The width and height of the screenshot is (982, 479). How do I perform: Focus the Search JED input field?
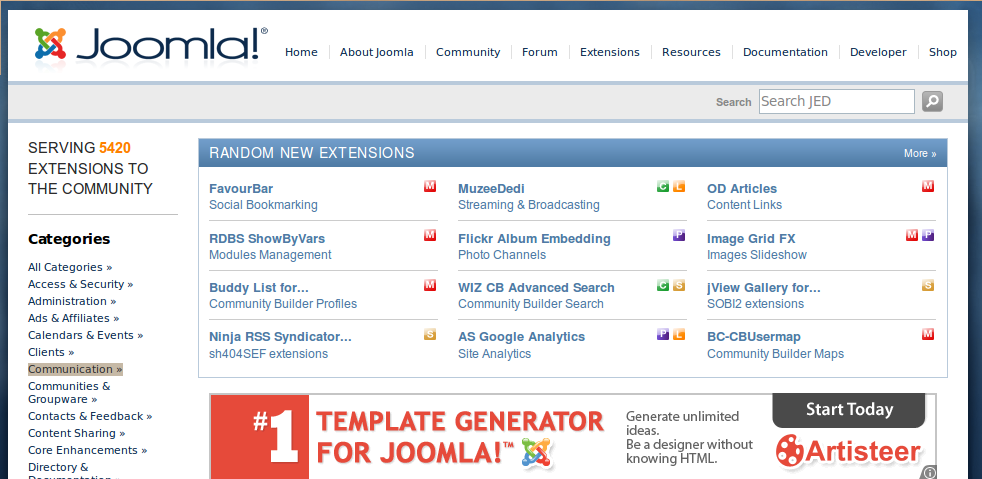pos(837,101)
